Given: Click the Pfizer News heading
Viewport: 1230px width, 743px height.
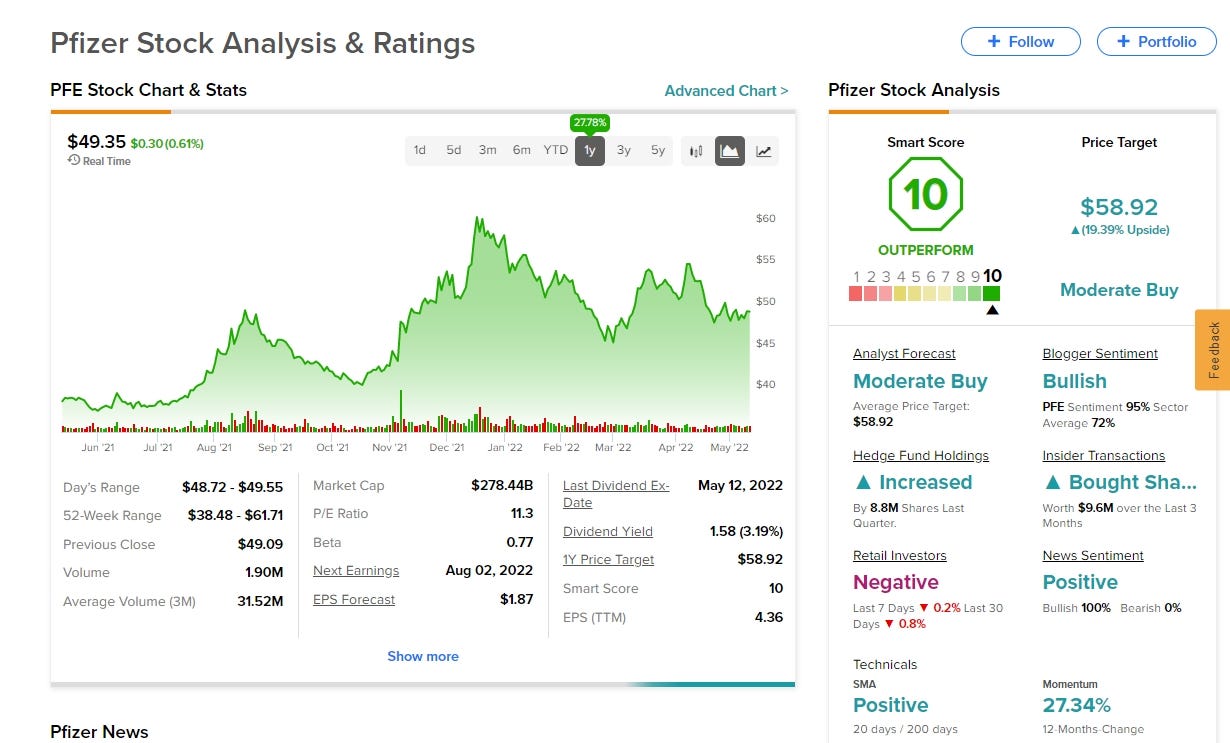Looking at the screenshot, I should (x=99, y=732).
